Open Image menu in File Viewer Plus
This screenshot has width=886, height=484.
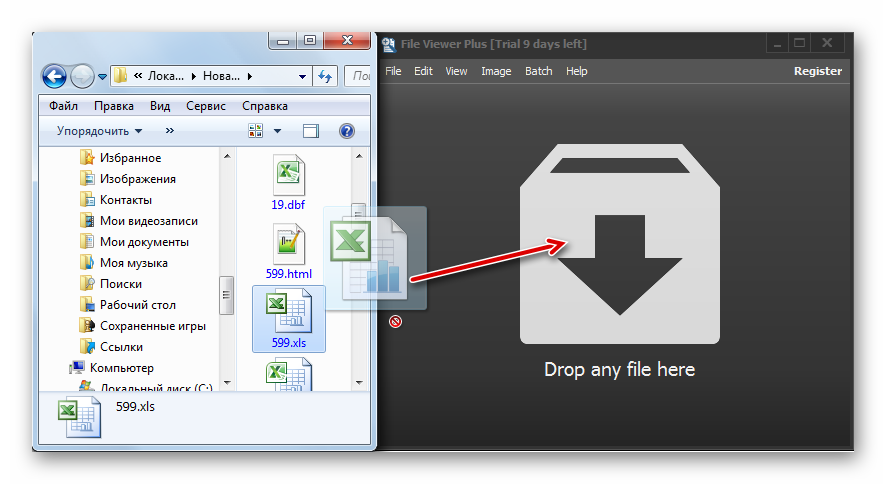pos(496,71)
